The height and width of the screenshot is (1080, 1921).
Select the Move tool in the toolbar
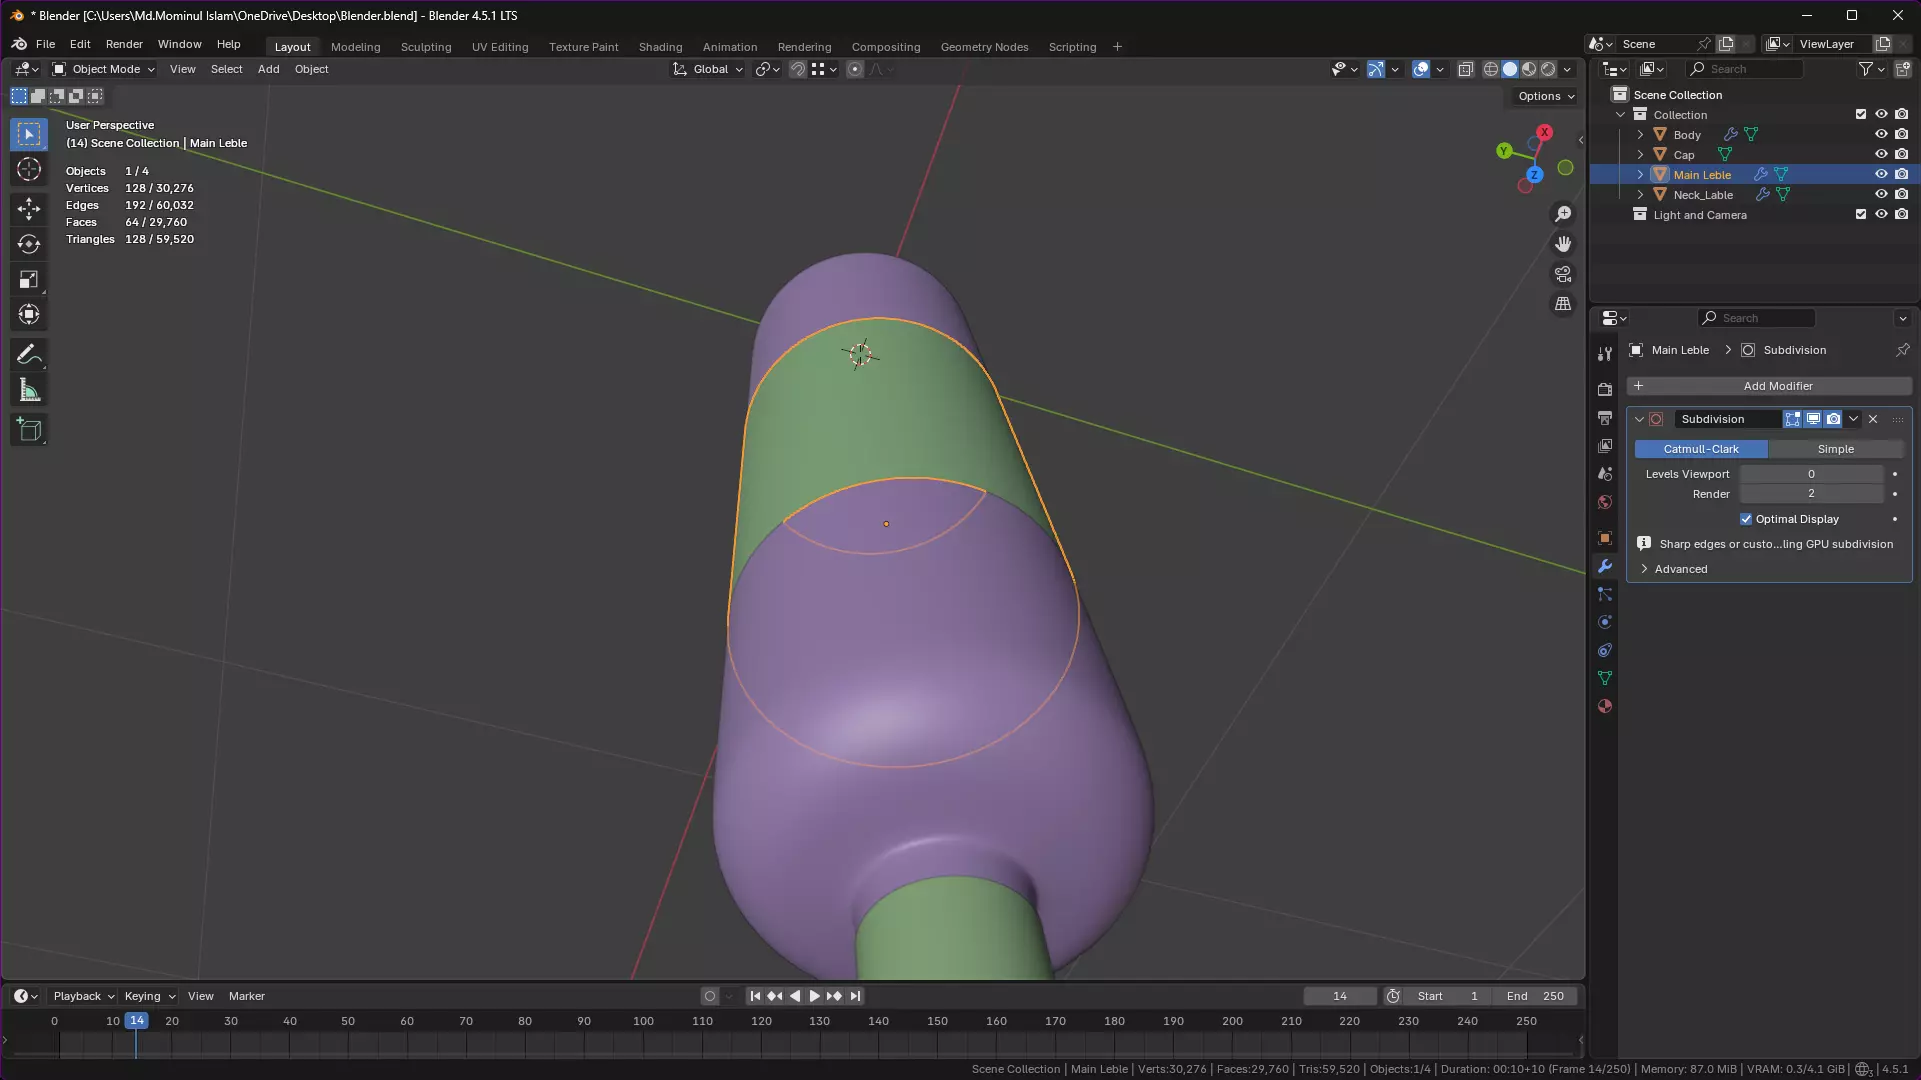(29, 208)
